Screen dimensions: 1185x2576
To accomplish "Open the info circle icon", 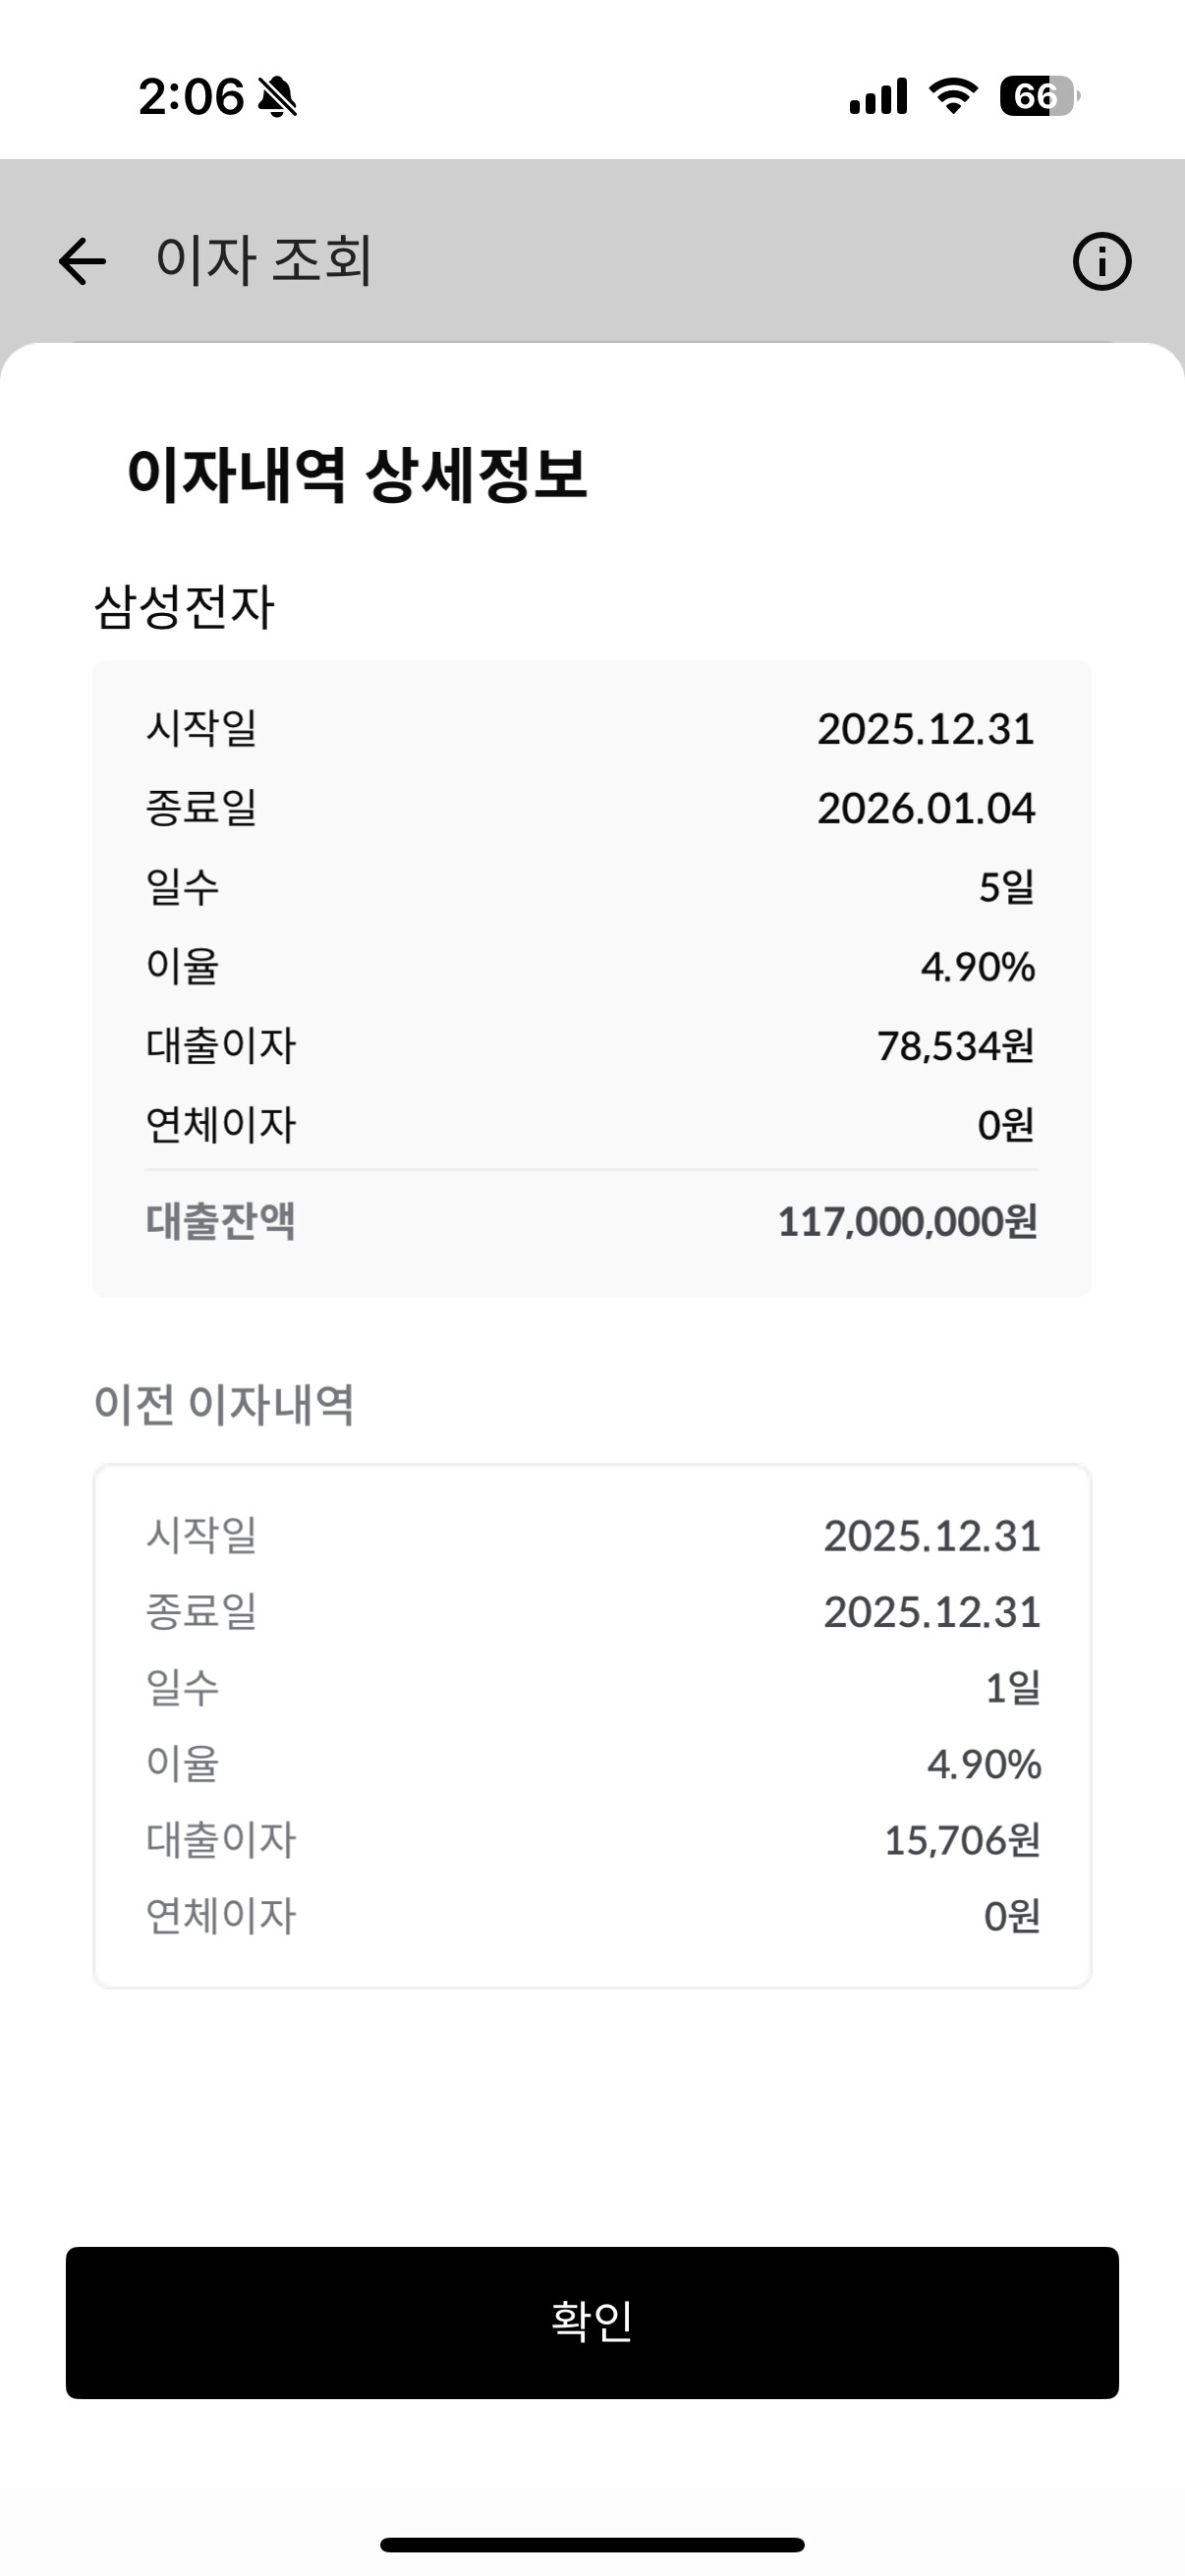I will coord(1102,262).
